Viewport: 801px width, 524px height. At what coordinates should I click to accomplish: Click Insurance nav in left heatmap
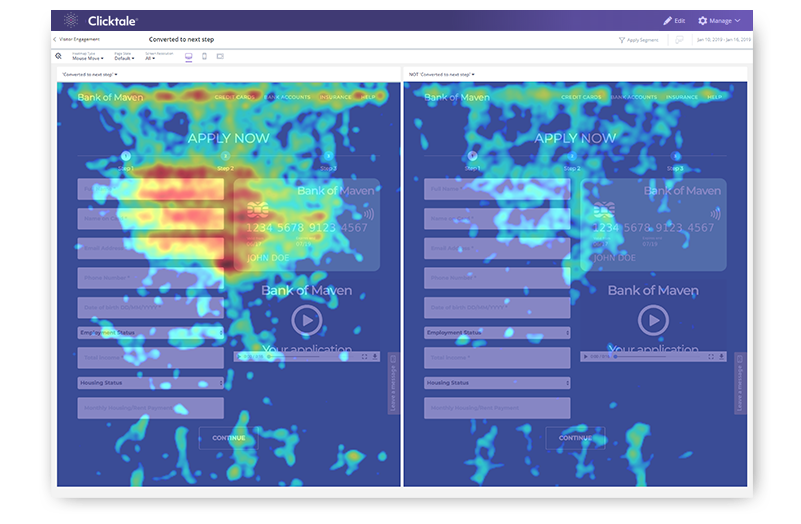(x=335, y=97)
